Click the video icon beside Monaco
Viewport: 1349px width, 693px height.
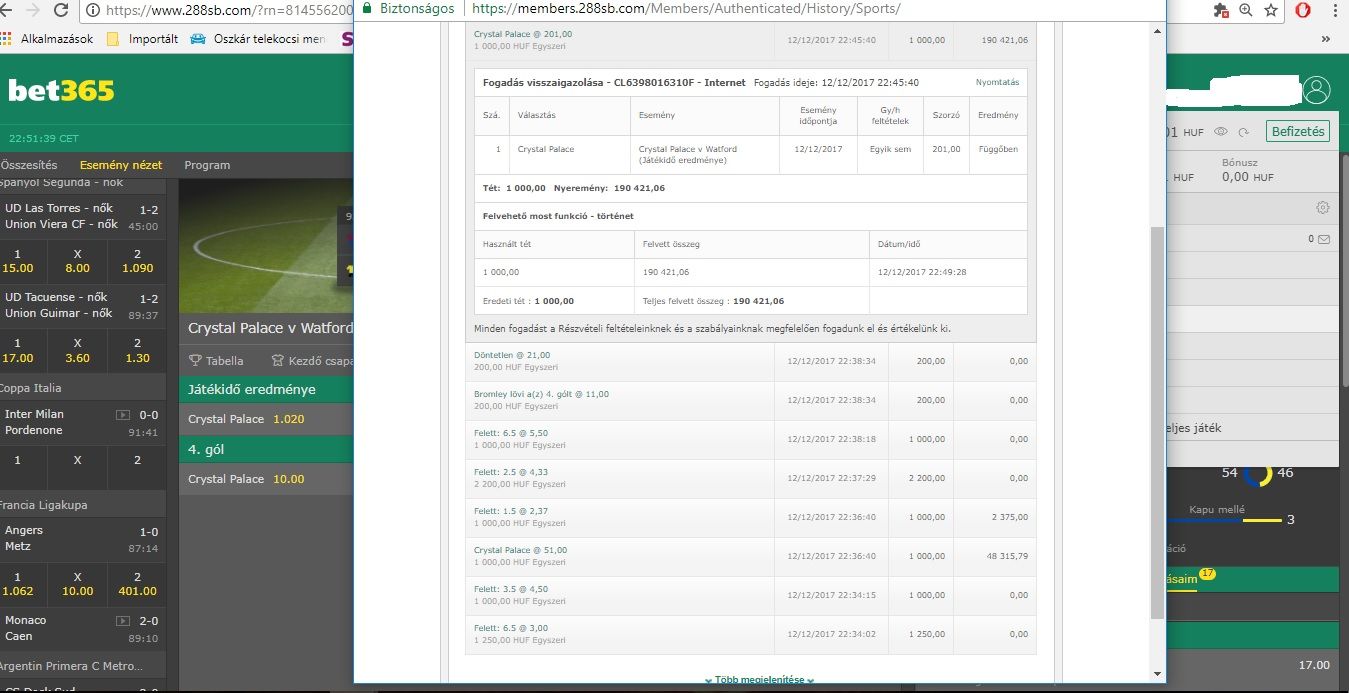(x=123, y=620)
